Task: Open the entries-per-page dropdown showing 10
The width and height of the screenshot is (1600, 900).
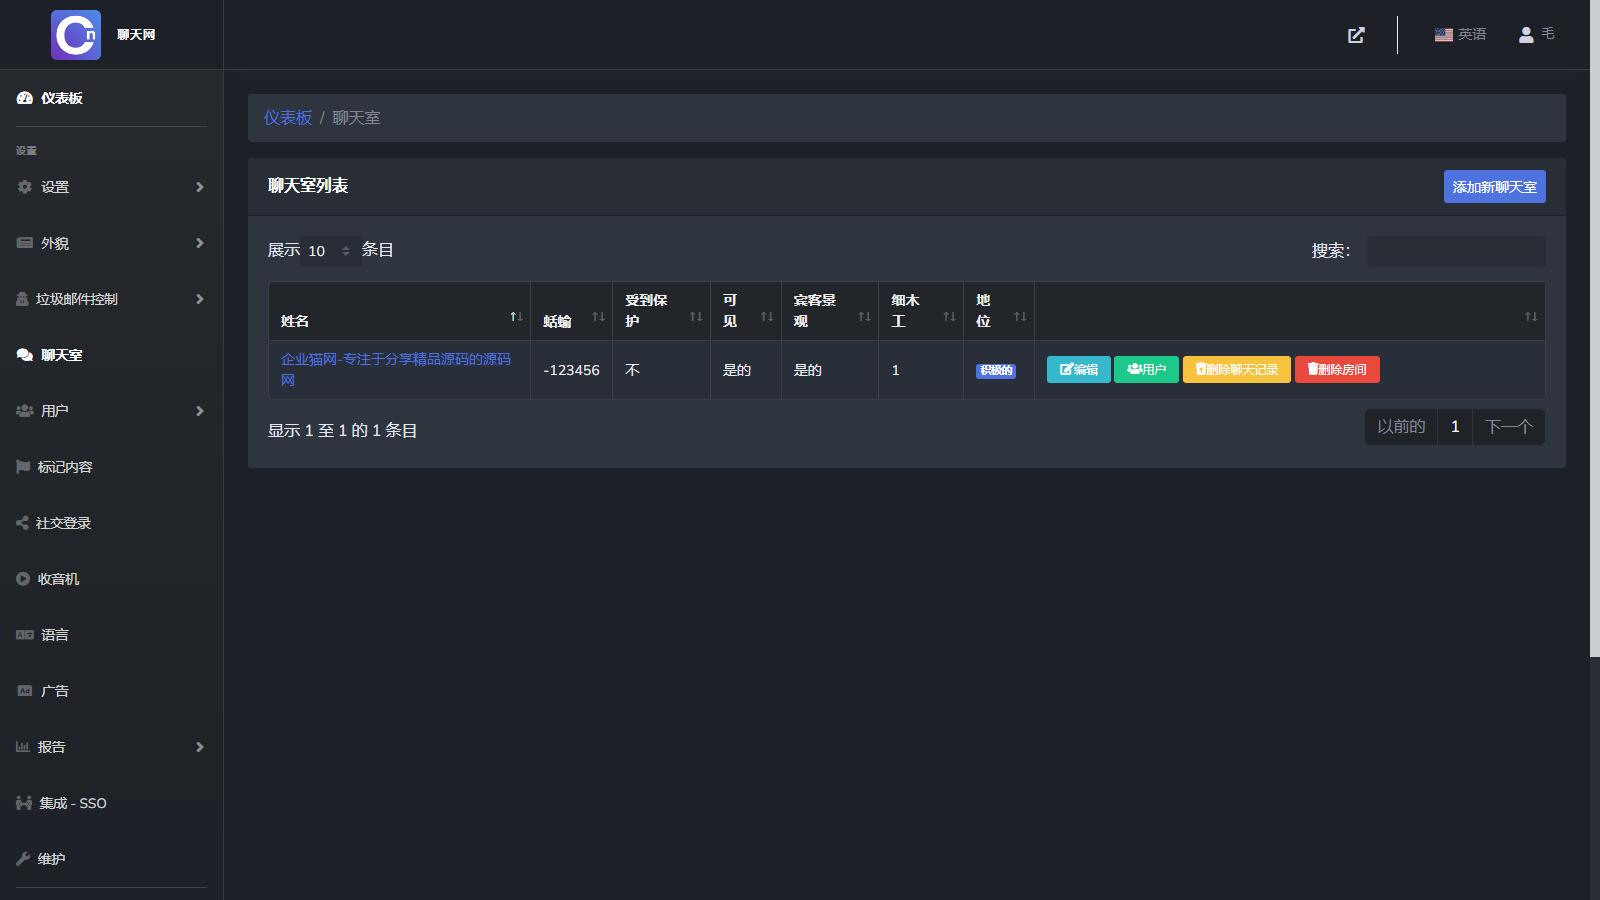Action: pos(330,251)
